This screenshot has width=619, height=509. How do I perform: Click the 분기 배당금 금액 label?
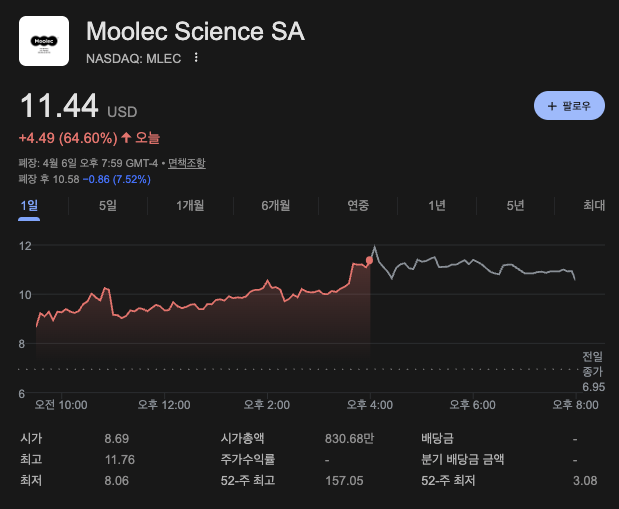[x=463, y=459]
